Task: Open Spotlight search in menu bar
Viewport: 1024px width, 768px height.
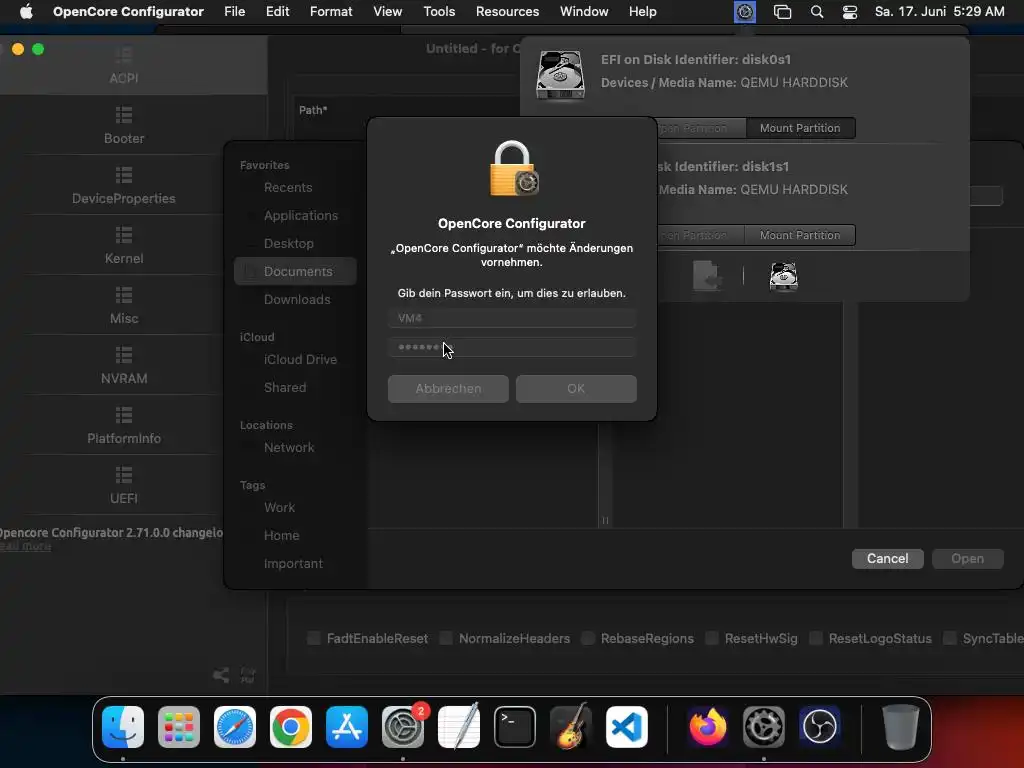Action: pos(816,12)
